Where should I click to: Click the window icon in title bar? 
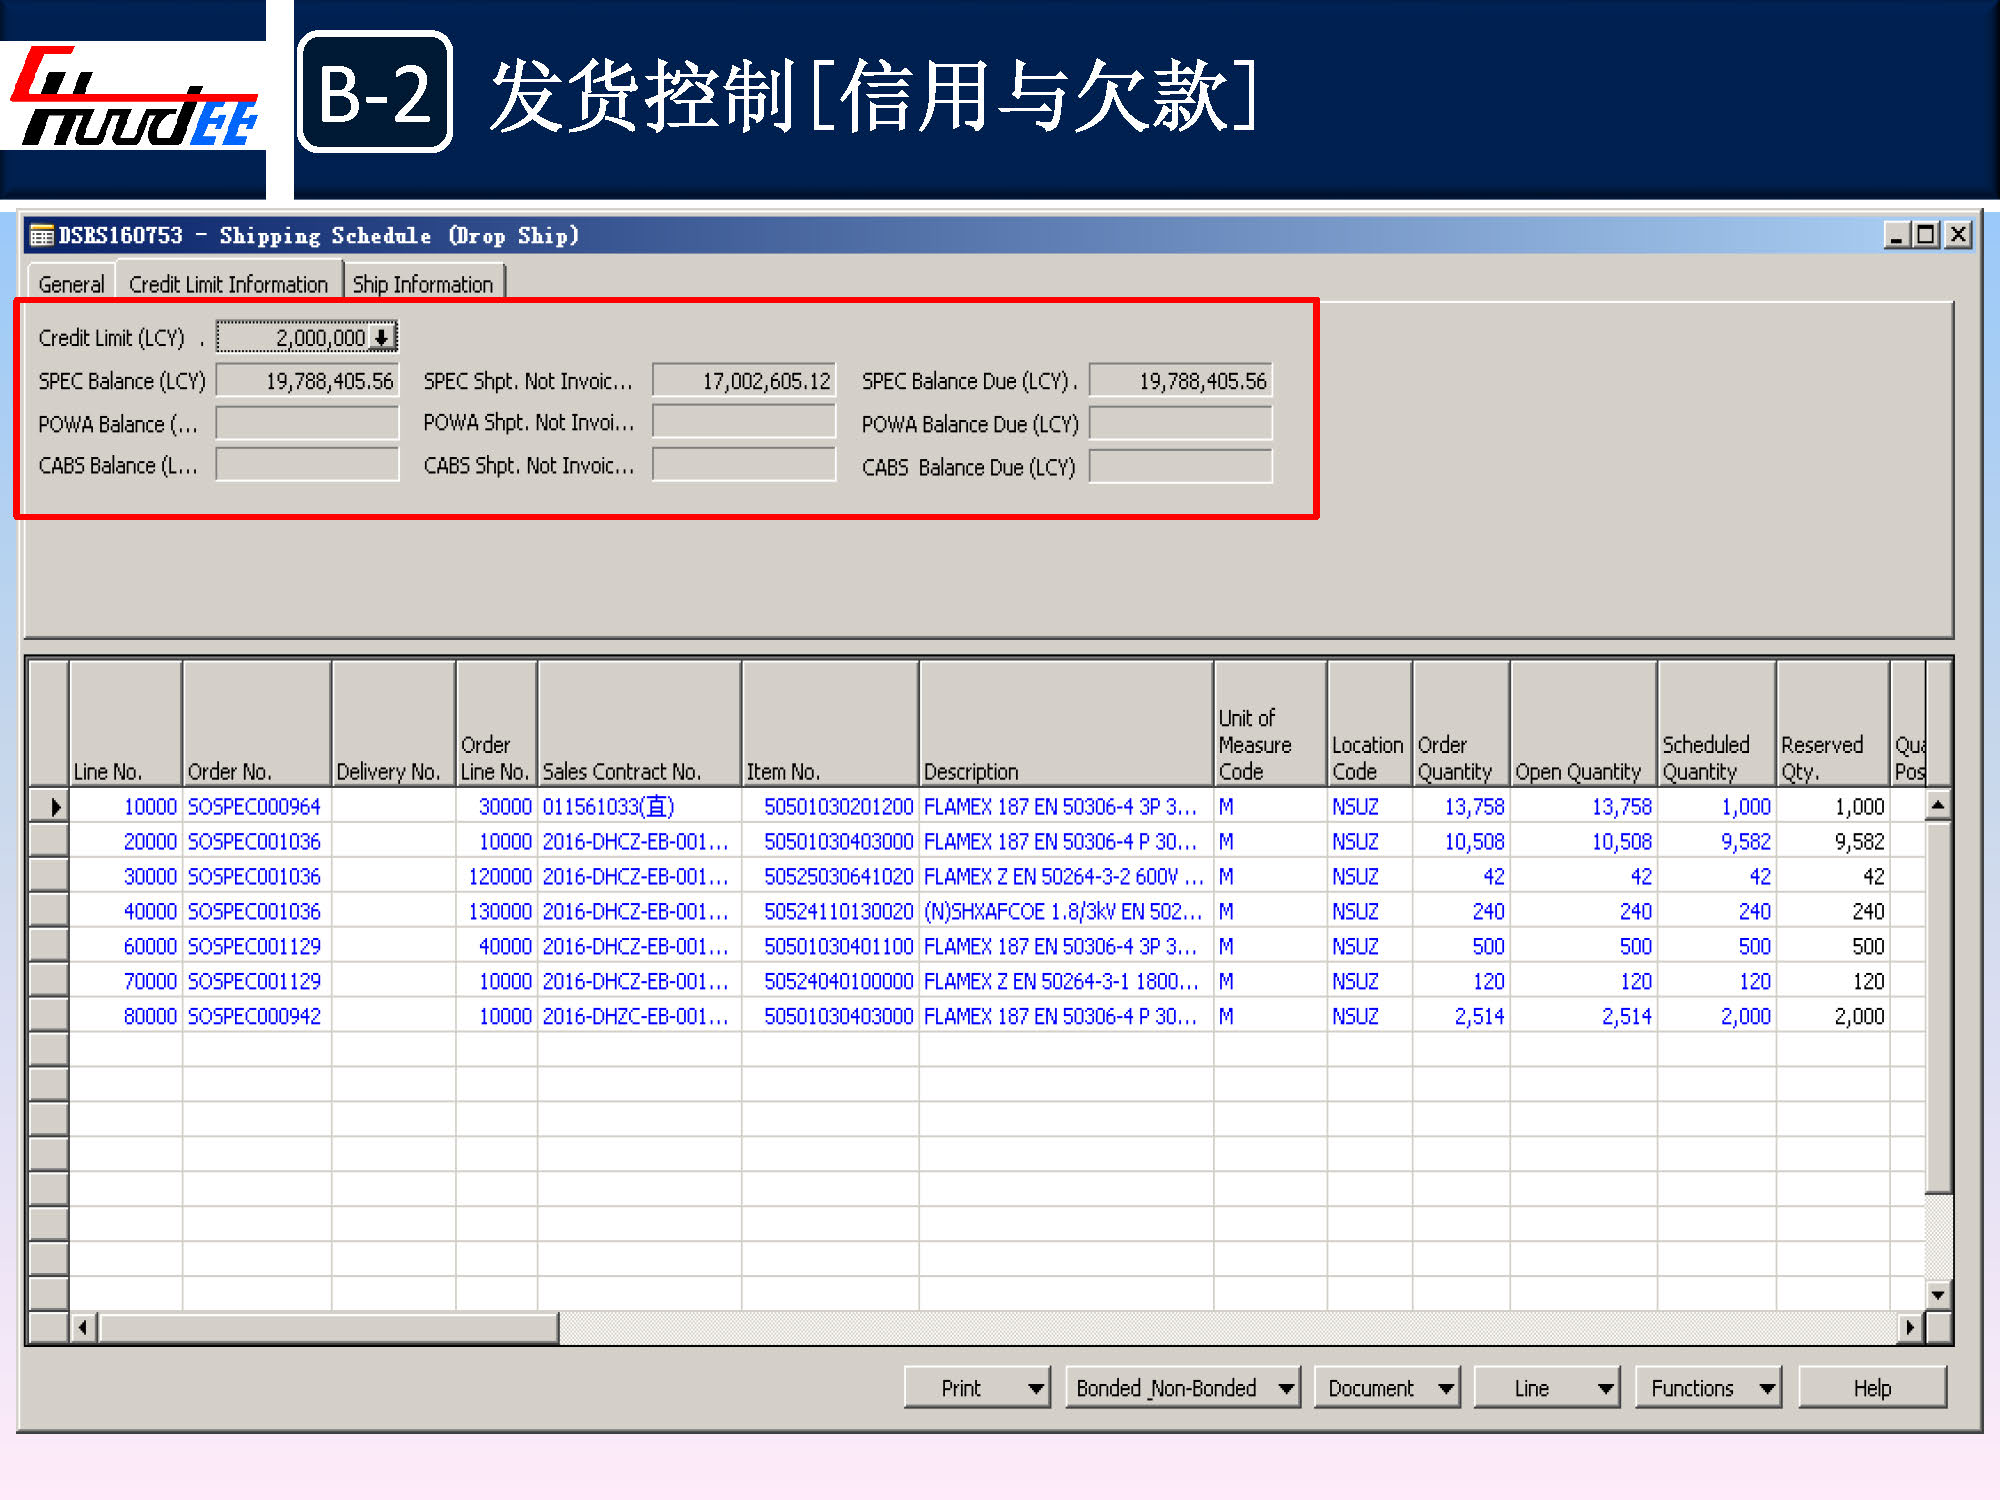41,236
